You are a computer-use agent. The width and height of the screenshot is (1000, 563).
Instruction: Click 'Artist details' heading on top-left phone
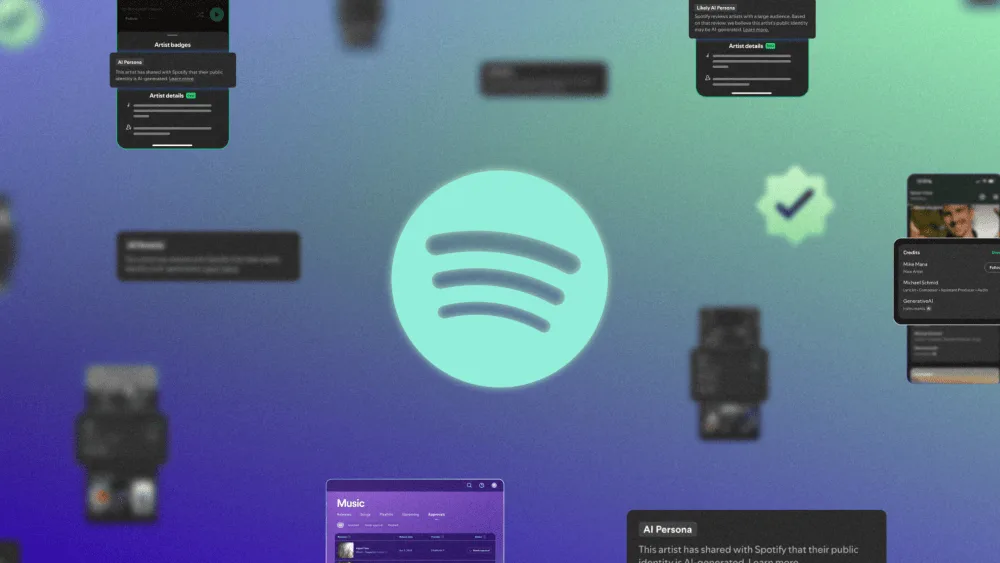(166, 96)
